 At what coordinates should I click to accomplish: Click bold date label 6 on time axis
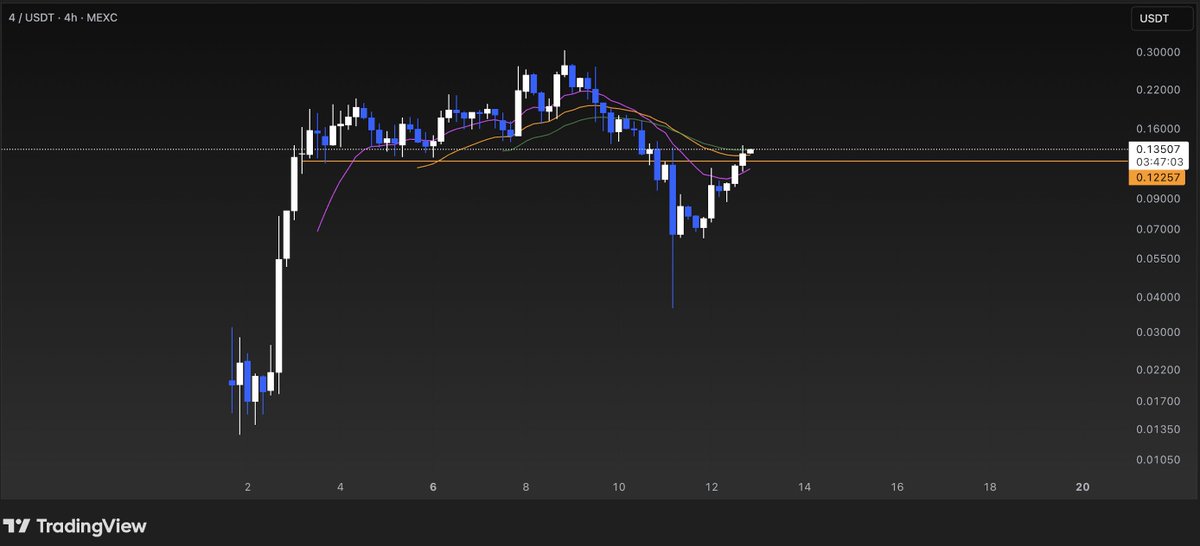coord(433,487)
